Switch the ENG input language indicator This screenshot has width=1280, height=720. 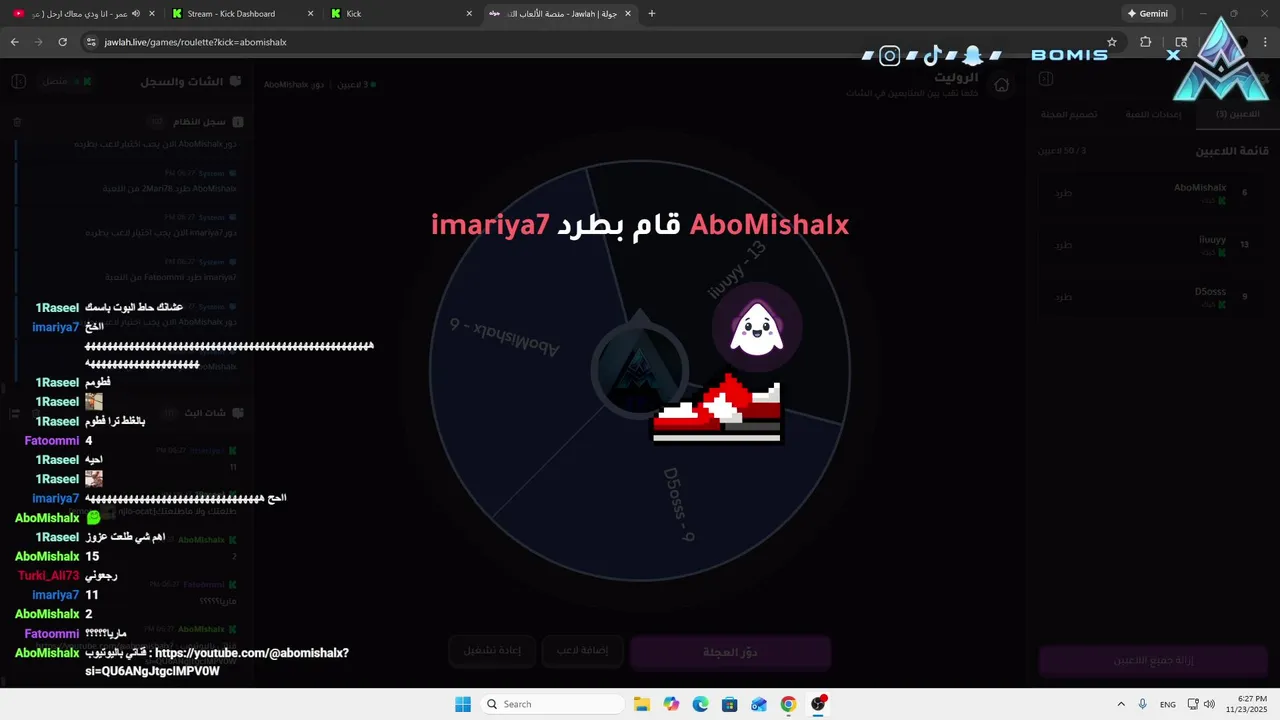(1167, 704)
